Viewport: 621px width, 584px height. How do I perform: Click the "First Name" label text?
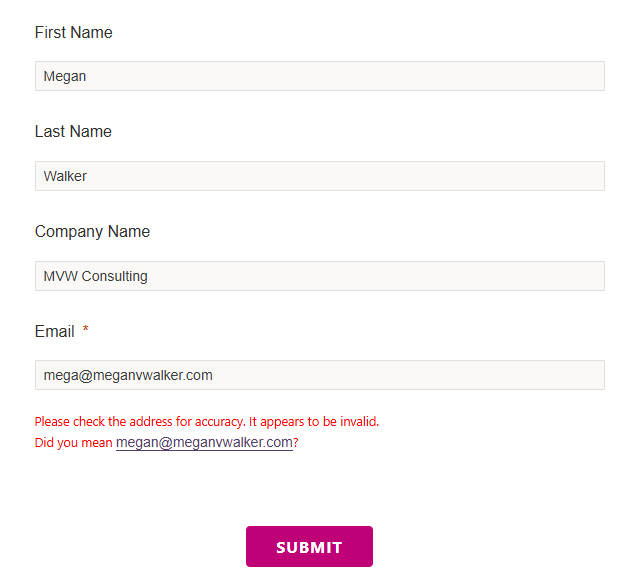[x=73, y=33]
